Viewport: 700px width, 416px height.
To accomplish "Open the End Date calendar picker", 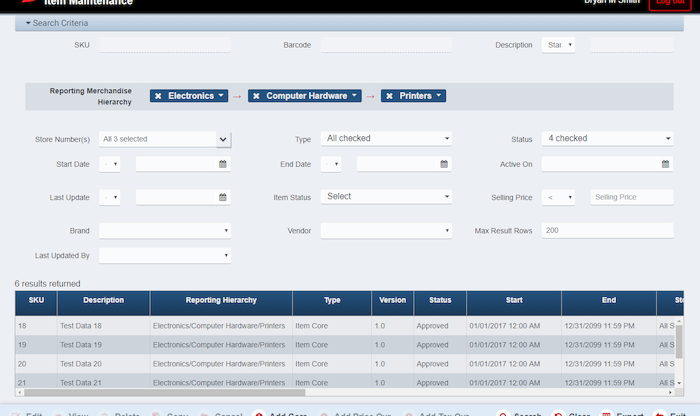I will point(444,164).
